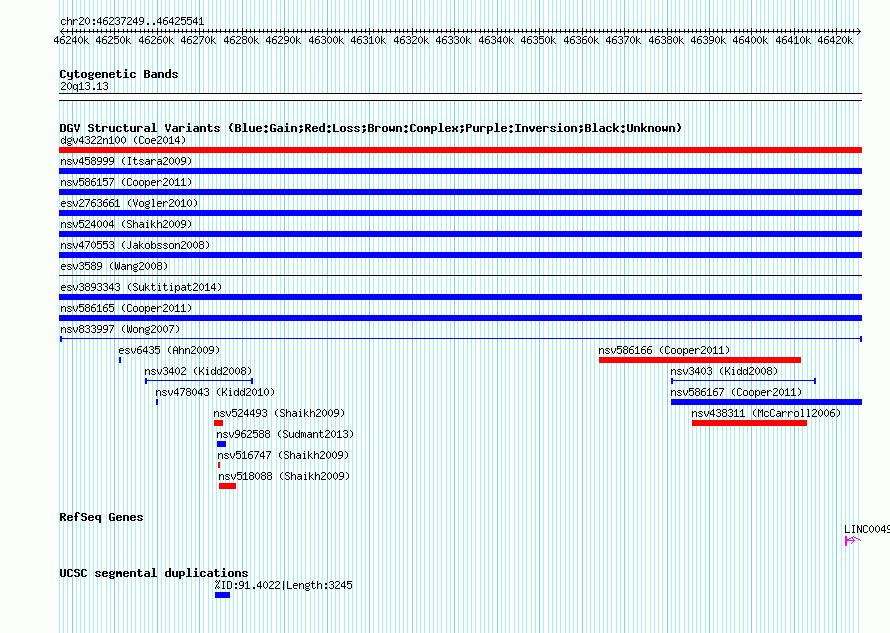Image resolution: width=890 pixels, height=633 pixels.
Task: Click the esv3893343 (Suktitipat2014) blue bar
Action: (x=460, y=297)
